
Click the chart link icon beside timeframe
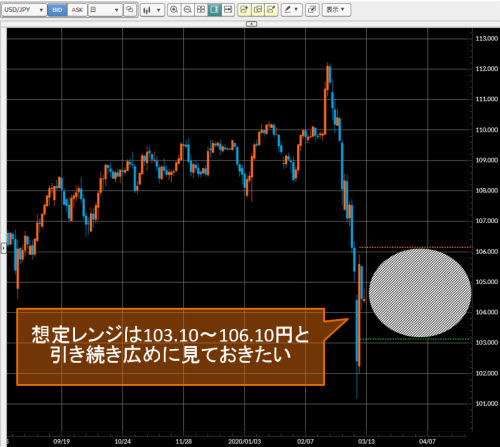[x=130, y=10]
